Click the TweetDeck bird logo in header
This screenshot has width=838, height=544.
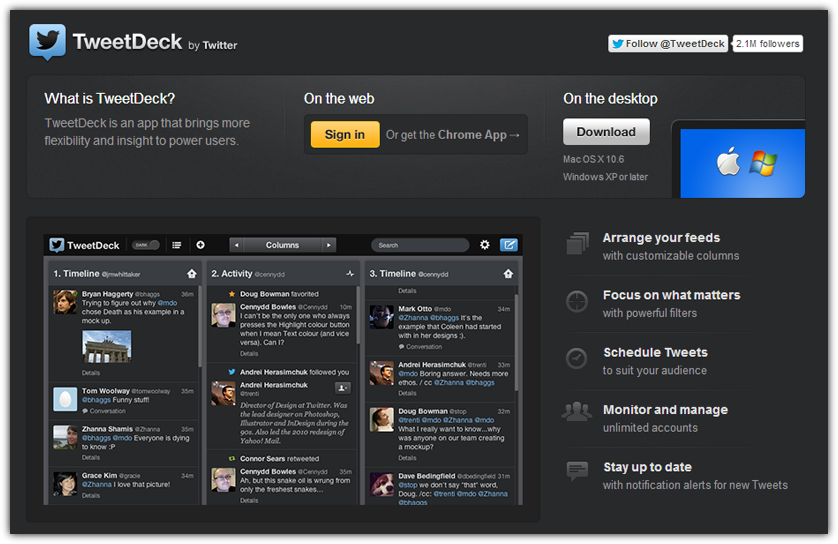click(x=48, y=42)
